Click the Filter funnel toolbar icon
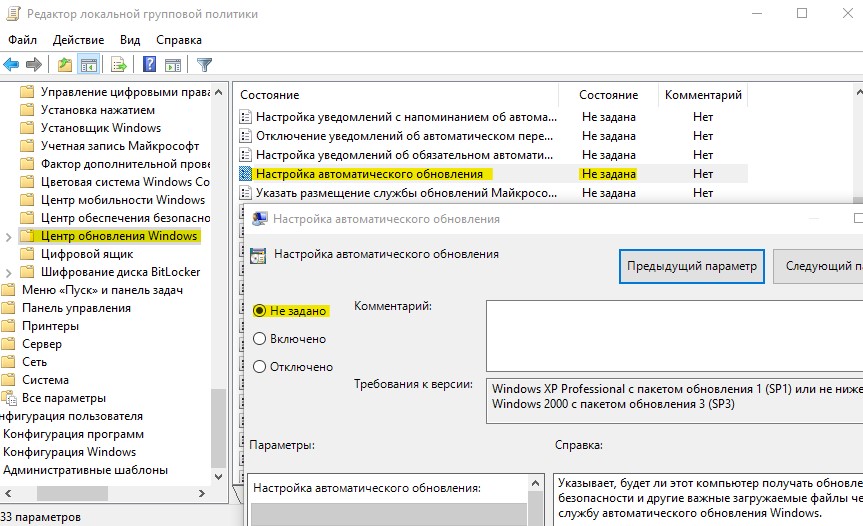The width and height of the screenshot is (863, 526). pyautogui.click(x=204, y=65)
